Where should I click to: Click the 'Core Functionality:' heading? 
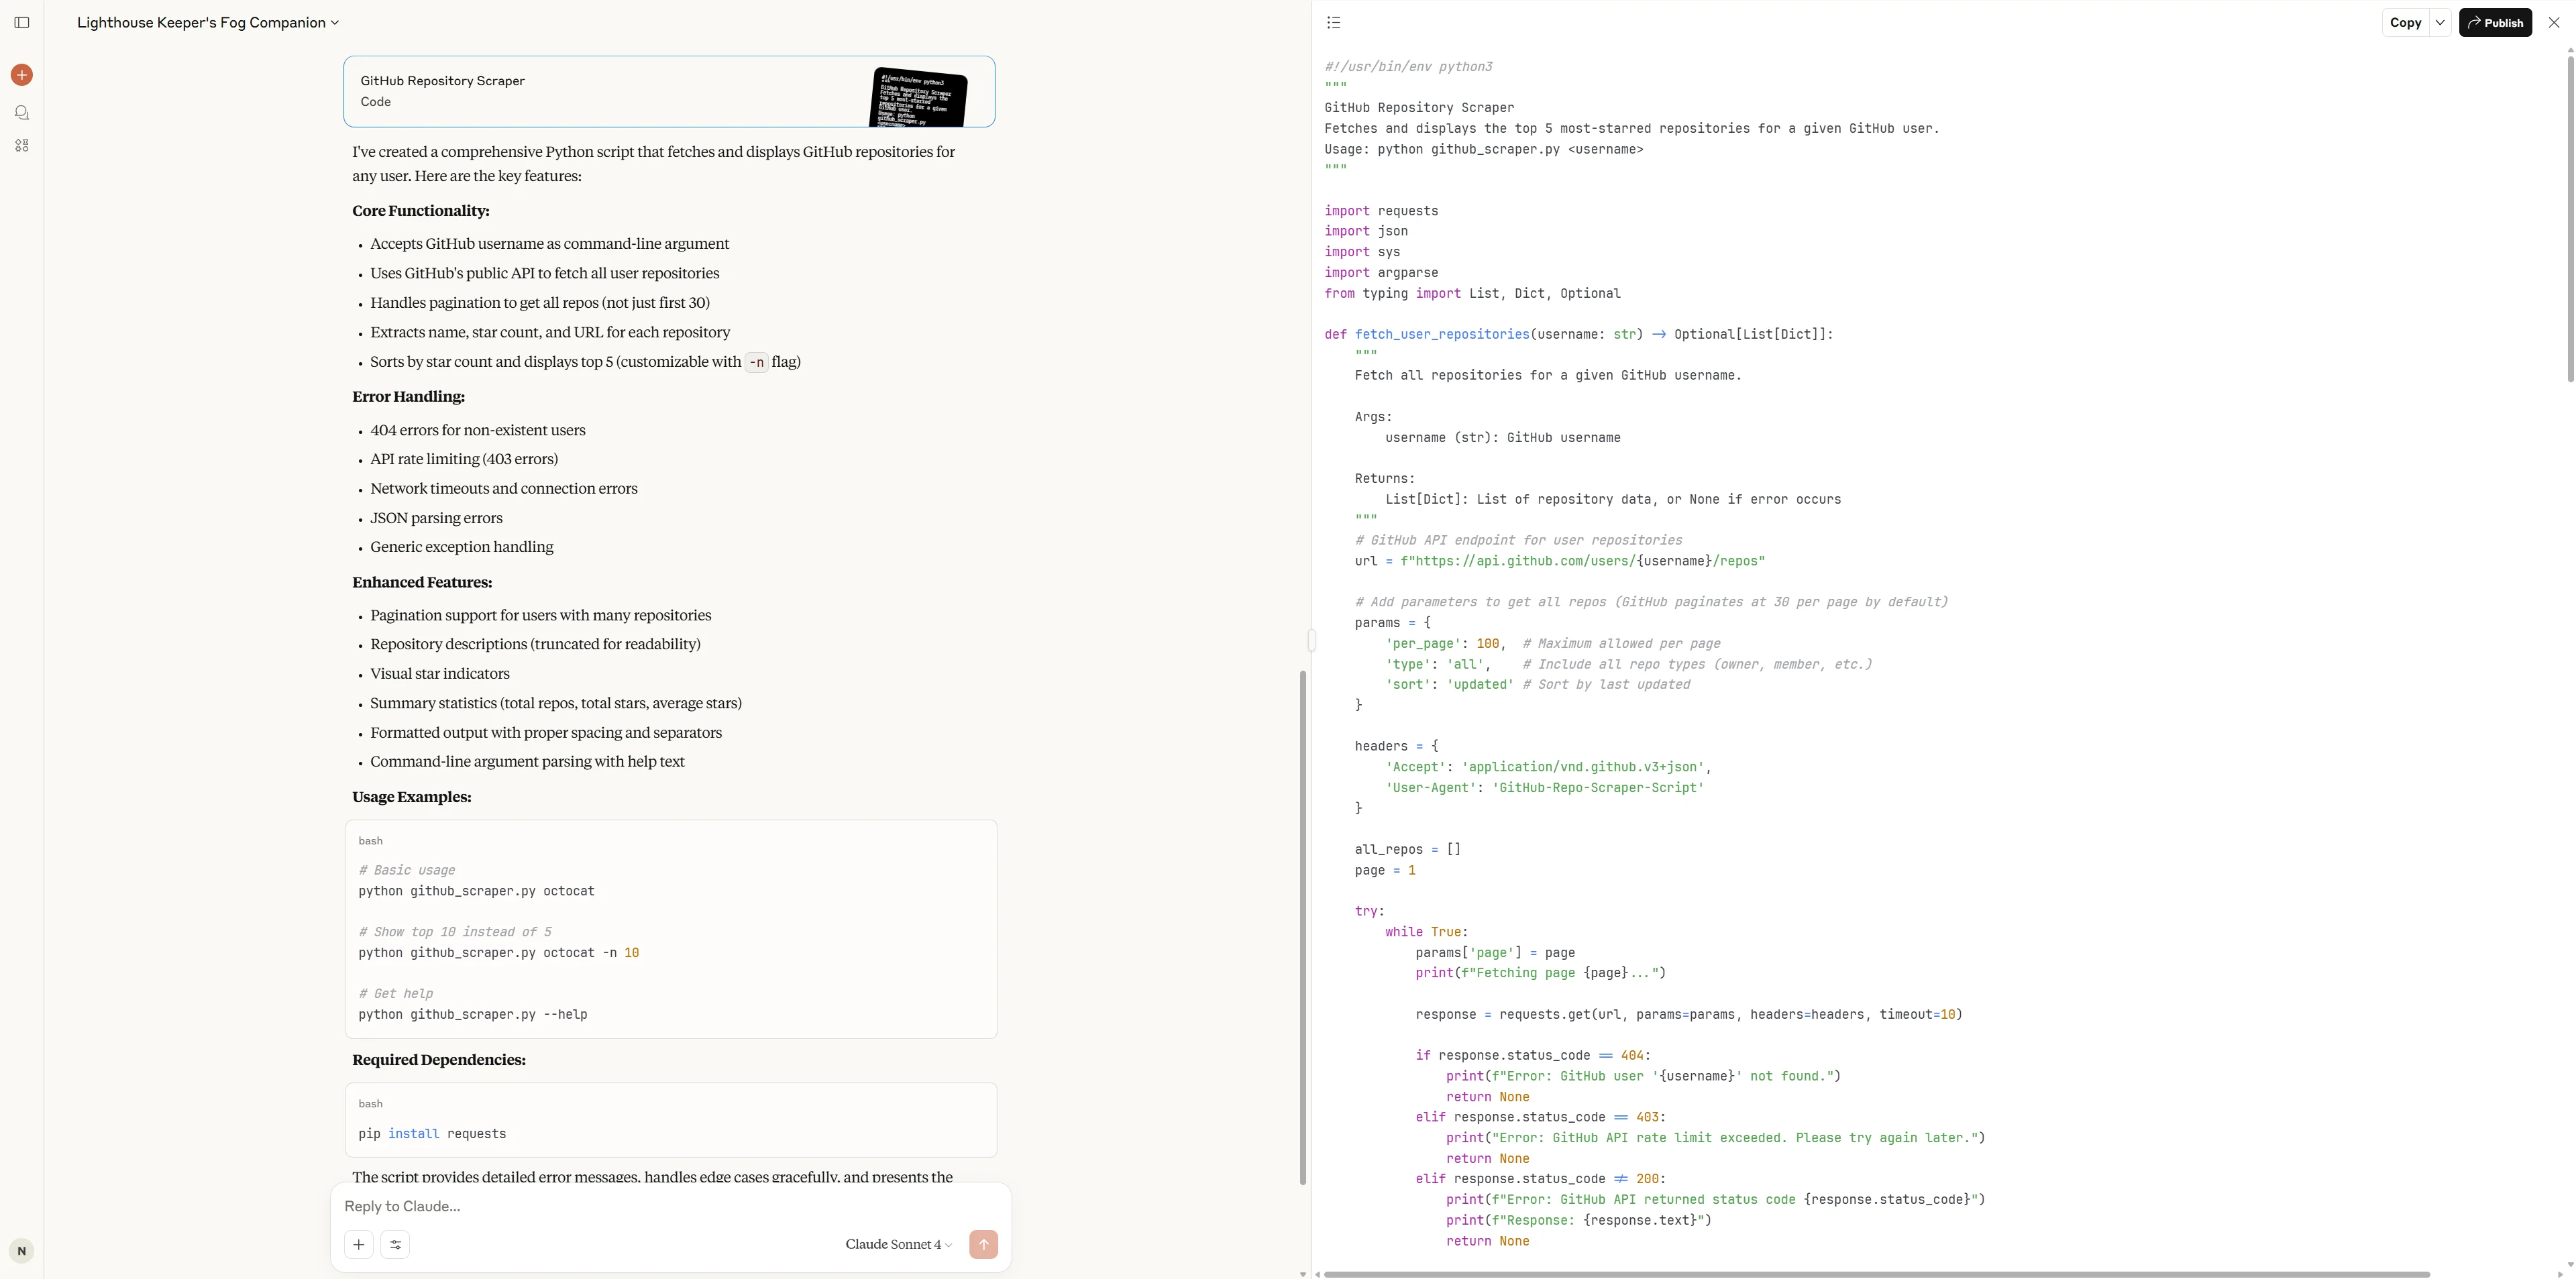pos(420,211)
